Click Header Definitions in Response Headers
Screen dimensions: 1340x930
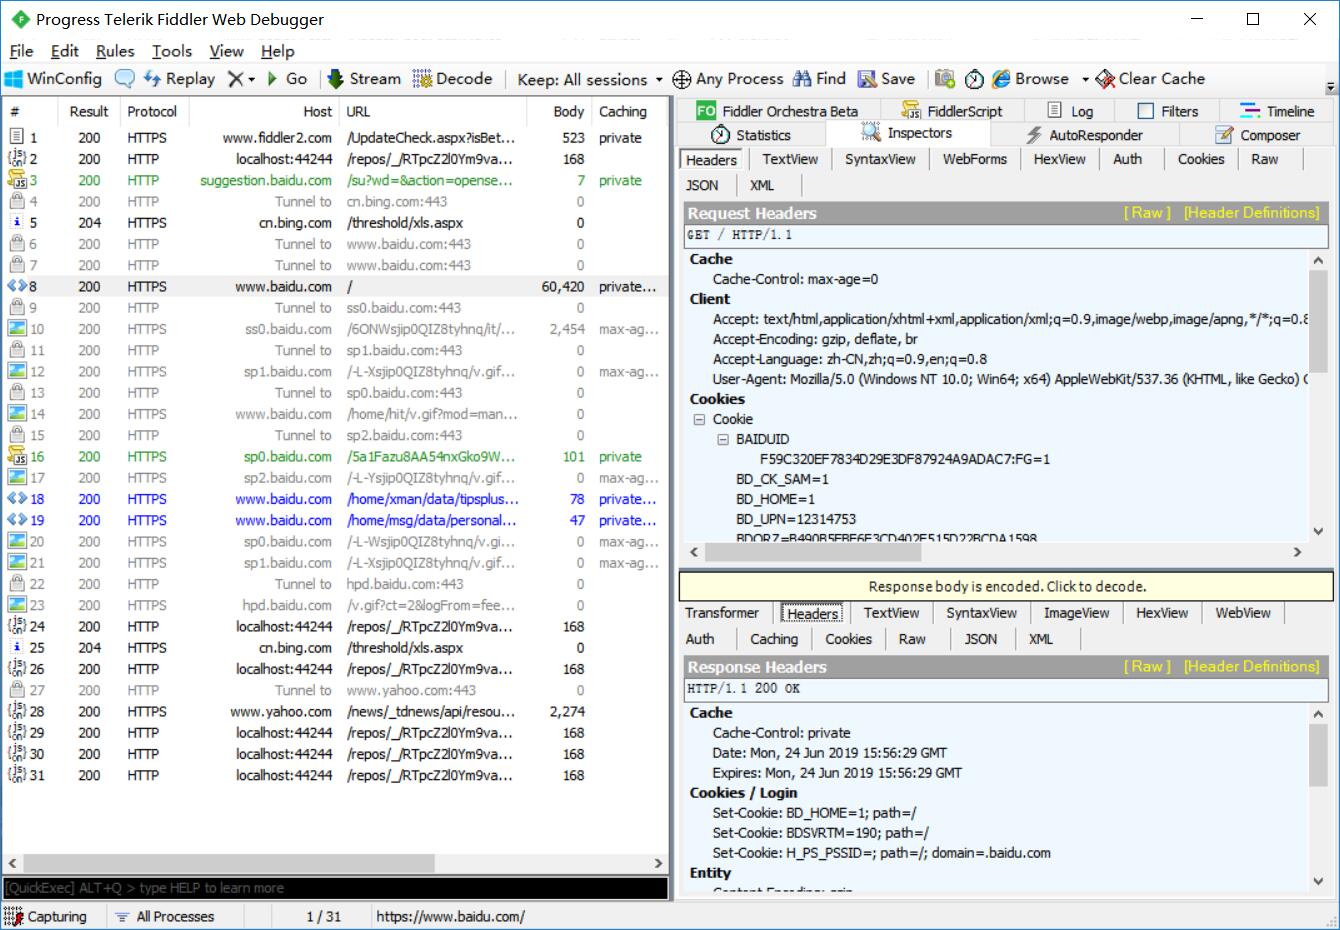(x=1252, y=667)
